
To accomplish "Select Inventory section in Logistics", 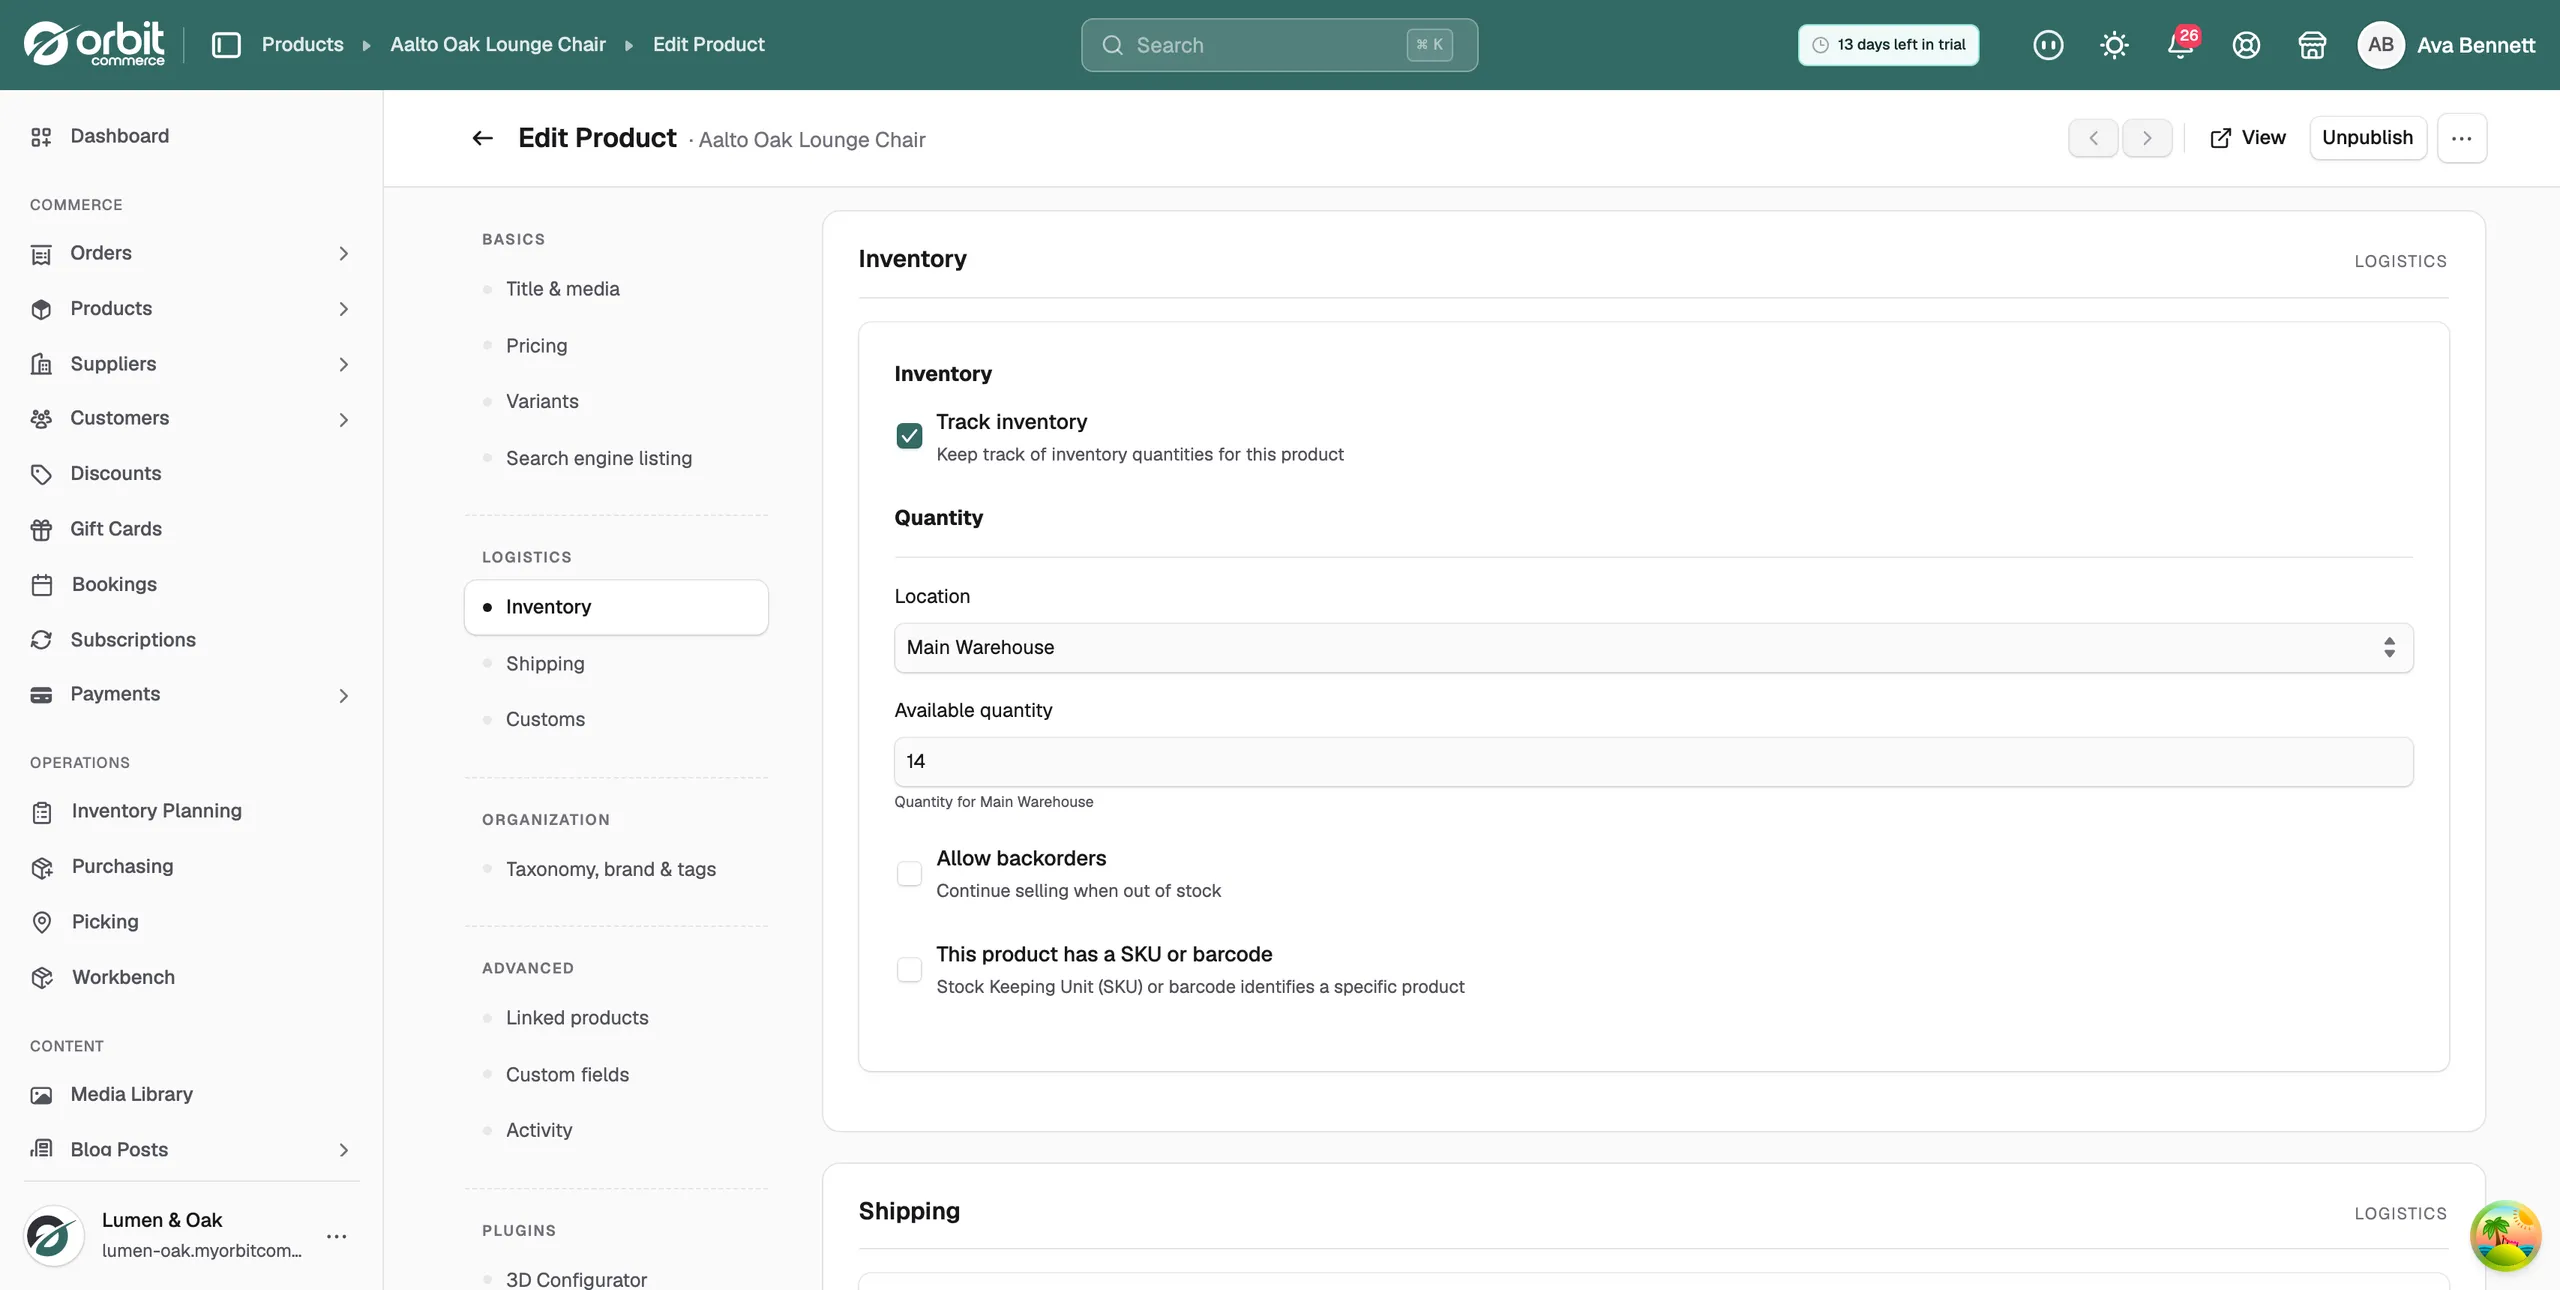I will pyautogui.click(x=616, y=607).
